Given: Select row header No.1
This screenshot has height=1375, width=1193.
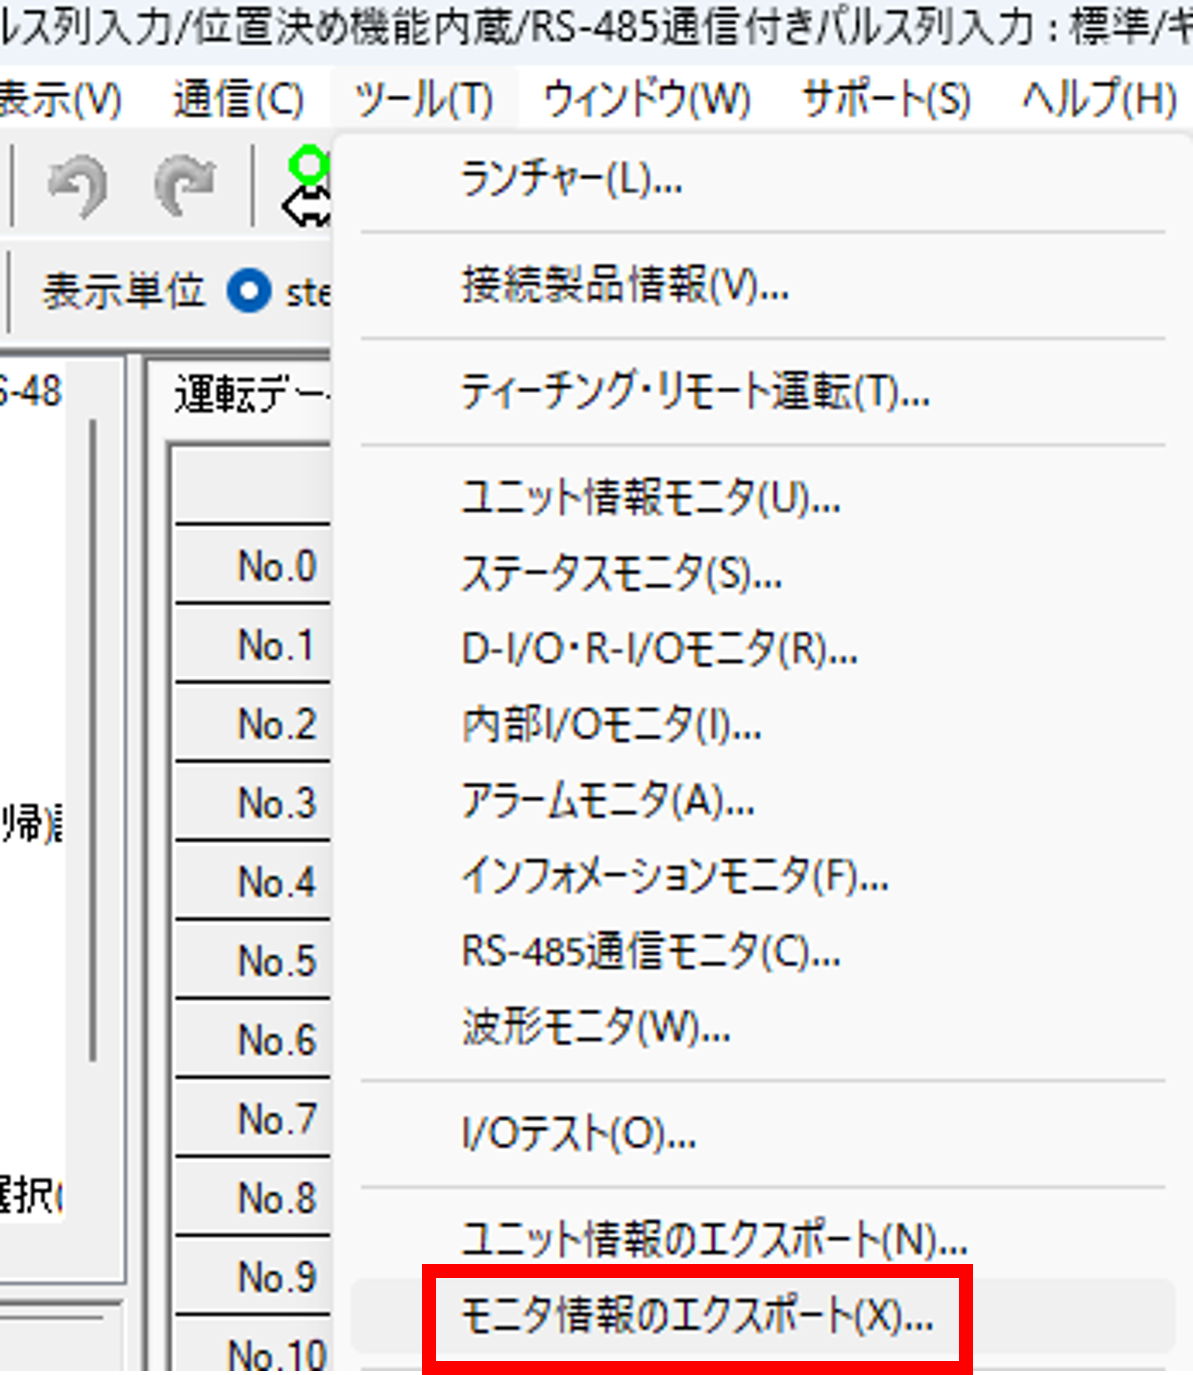Looking at the screenshot, I should point(253,644).
